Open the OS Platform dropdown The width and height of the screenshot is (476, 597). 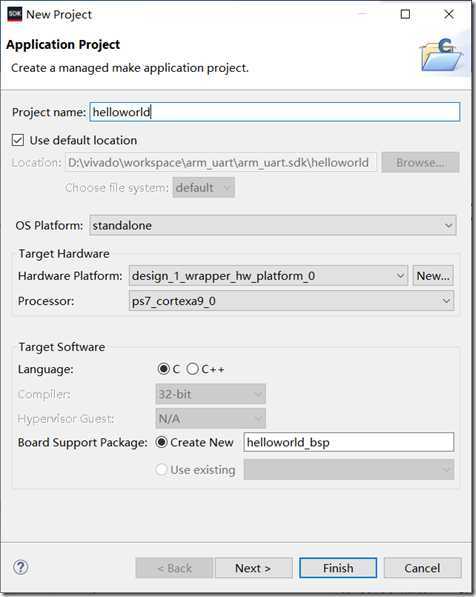(273, 225)
